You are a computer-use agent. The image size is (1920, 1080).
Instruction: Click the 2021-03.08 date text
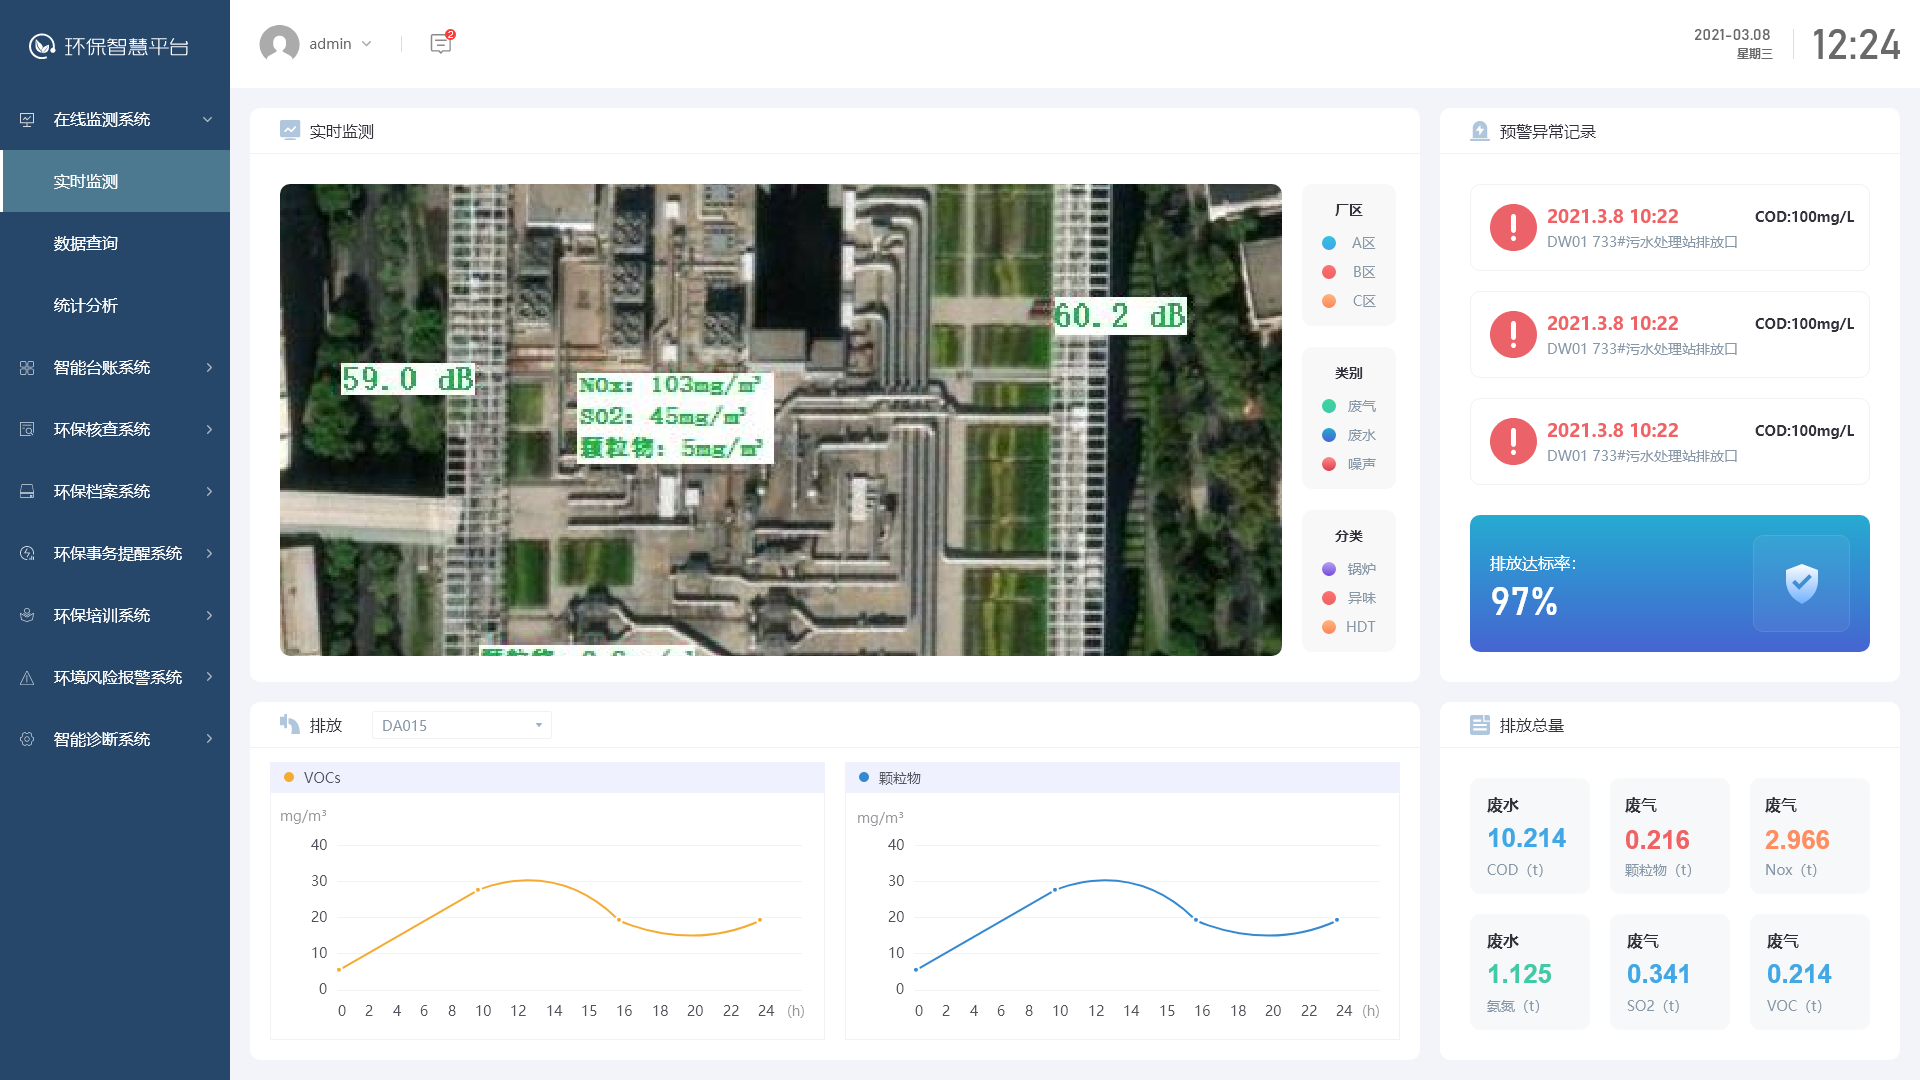(x=1732, y=35)
